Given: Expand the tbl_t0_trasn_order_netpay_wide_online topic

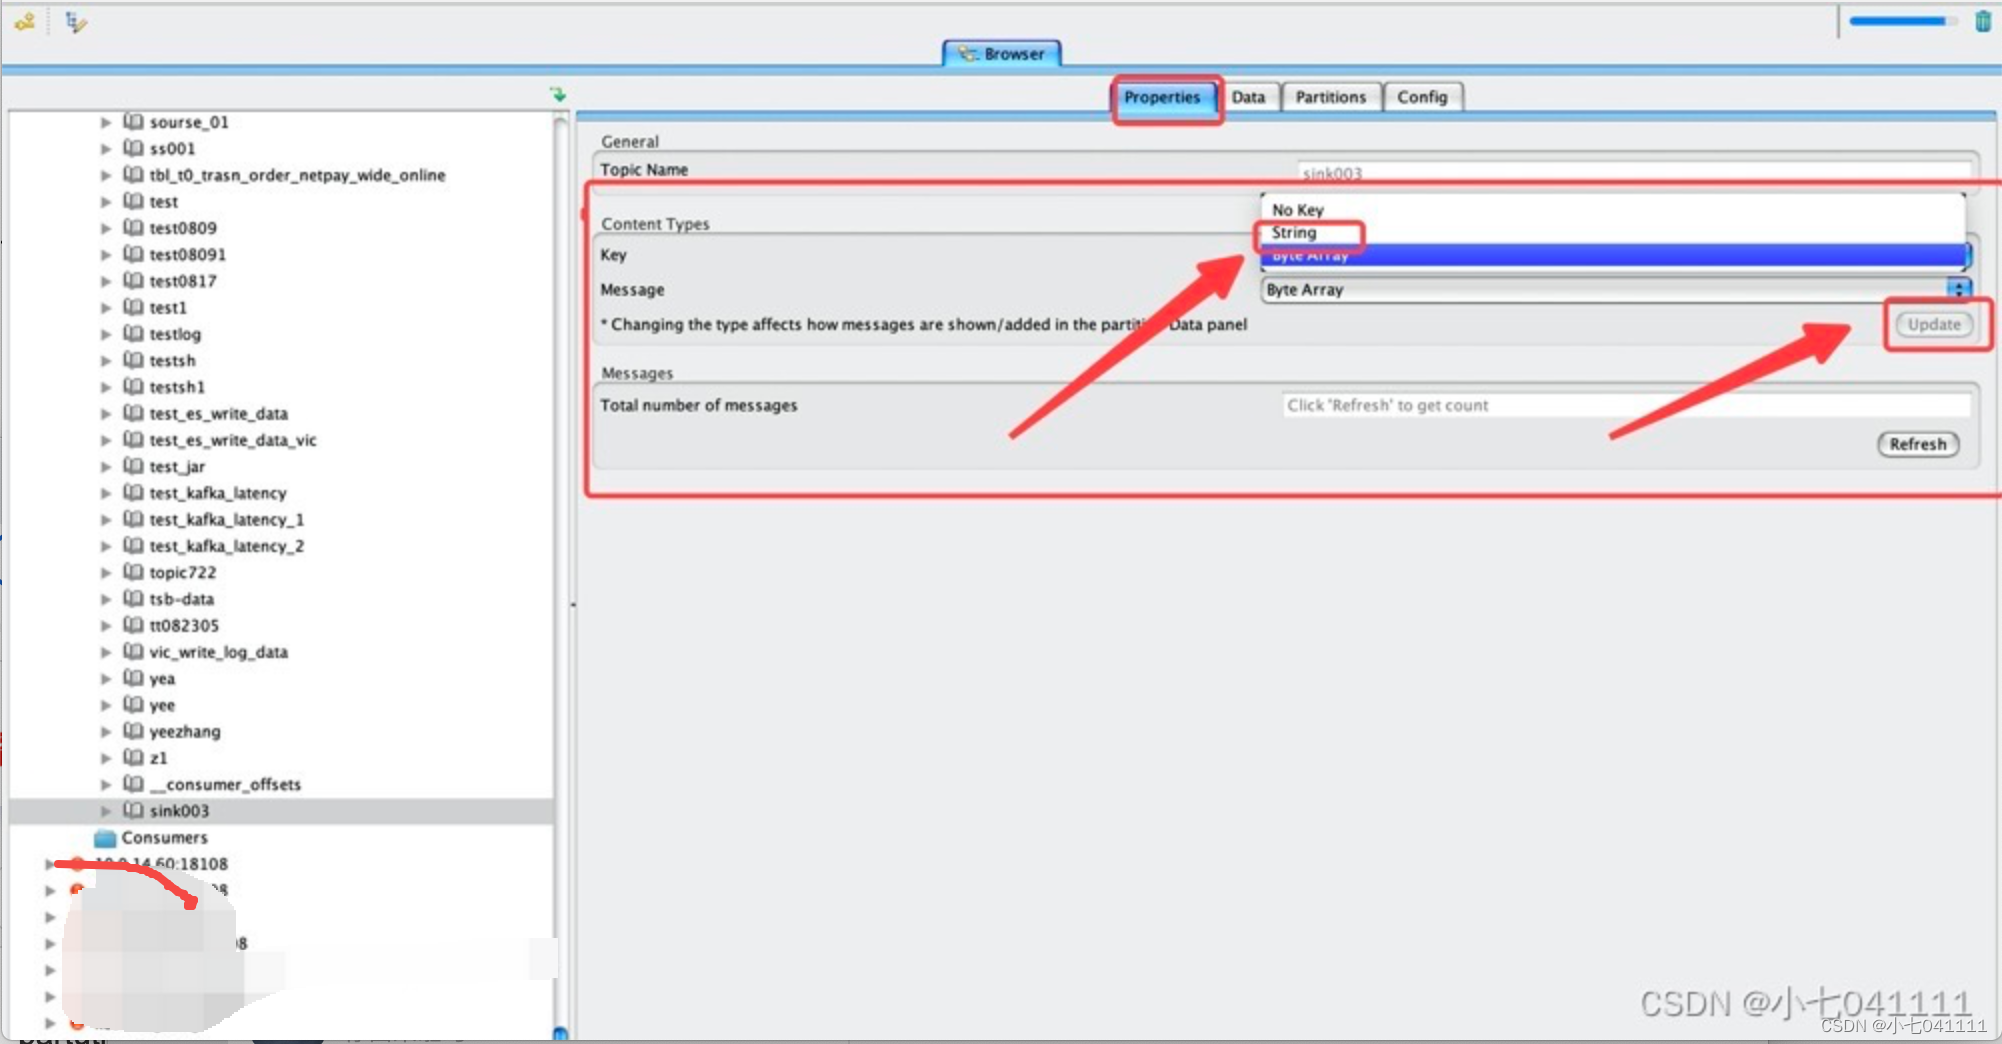Looking at the screenshot, I should click(106, 176).
